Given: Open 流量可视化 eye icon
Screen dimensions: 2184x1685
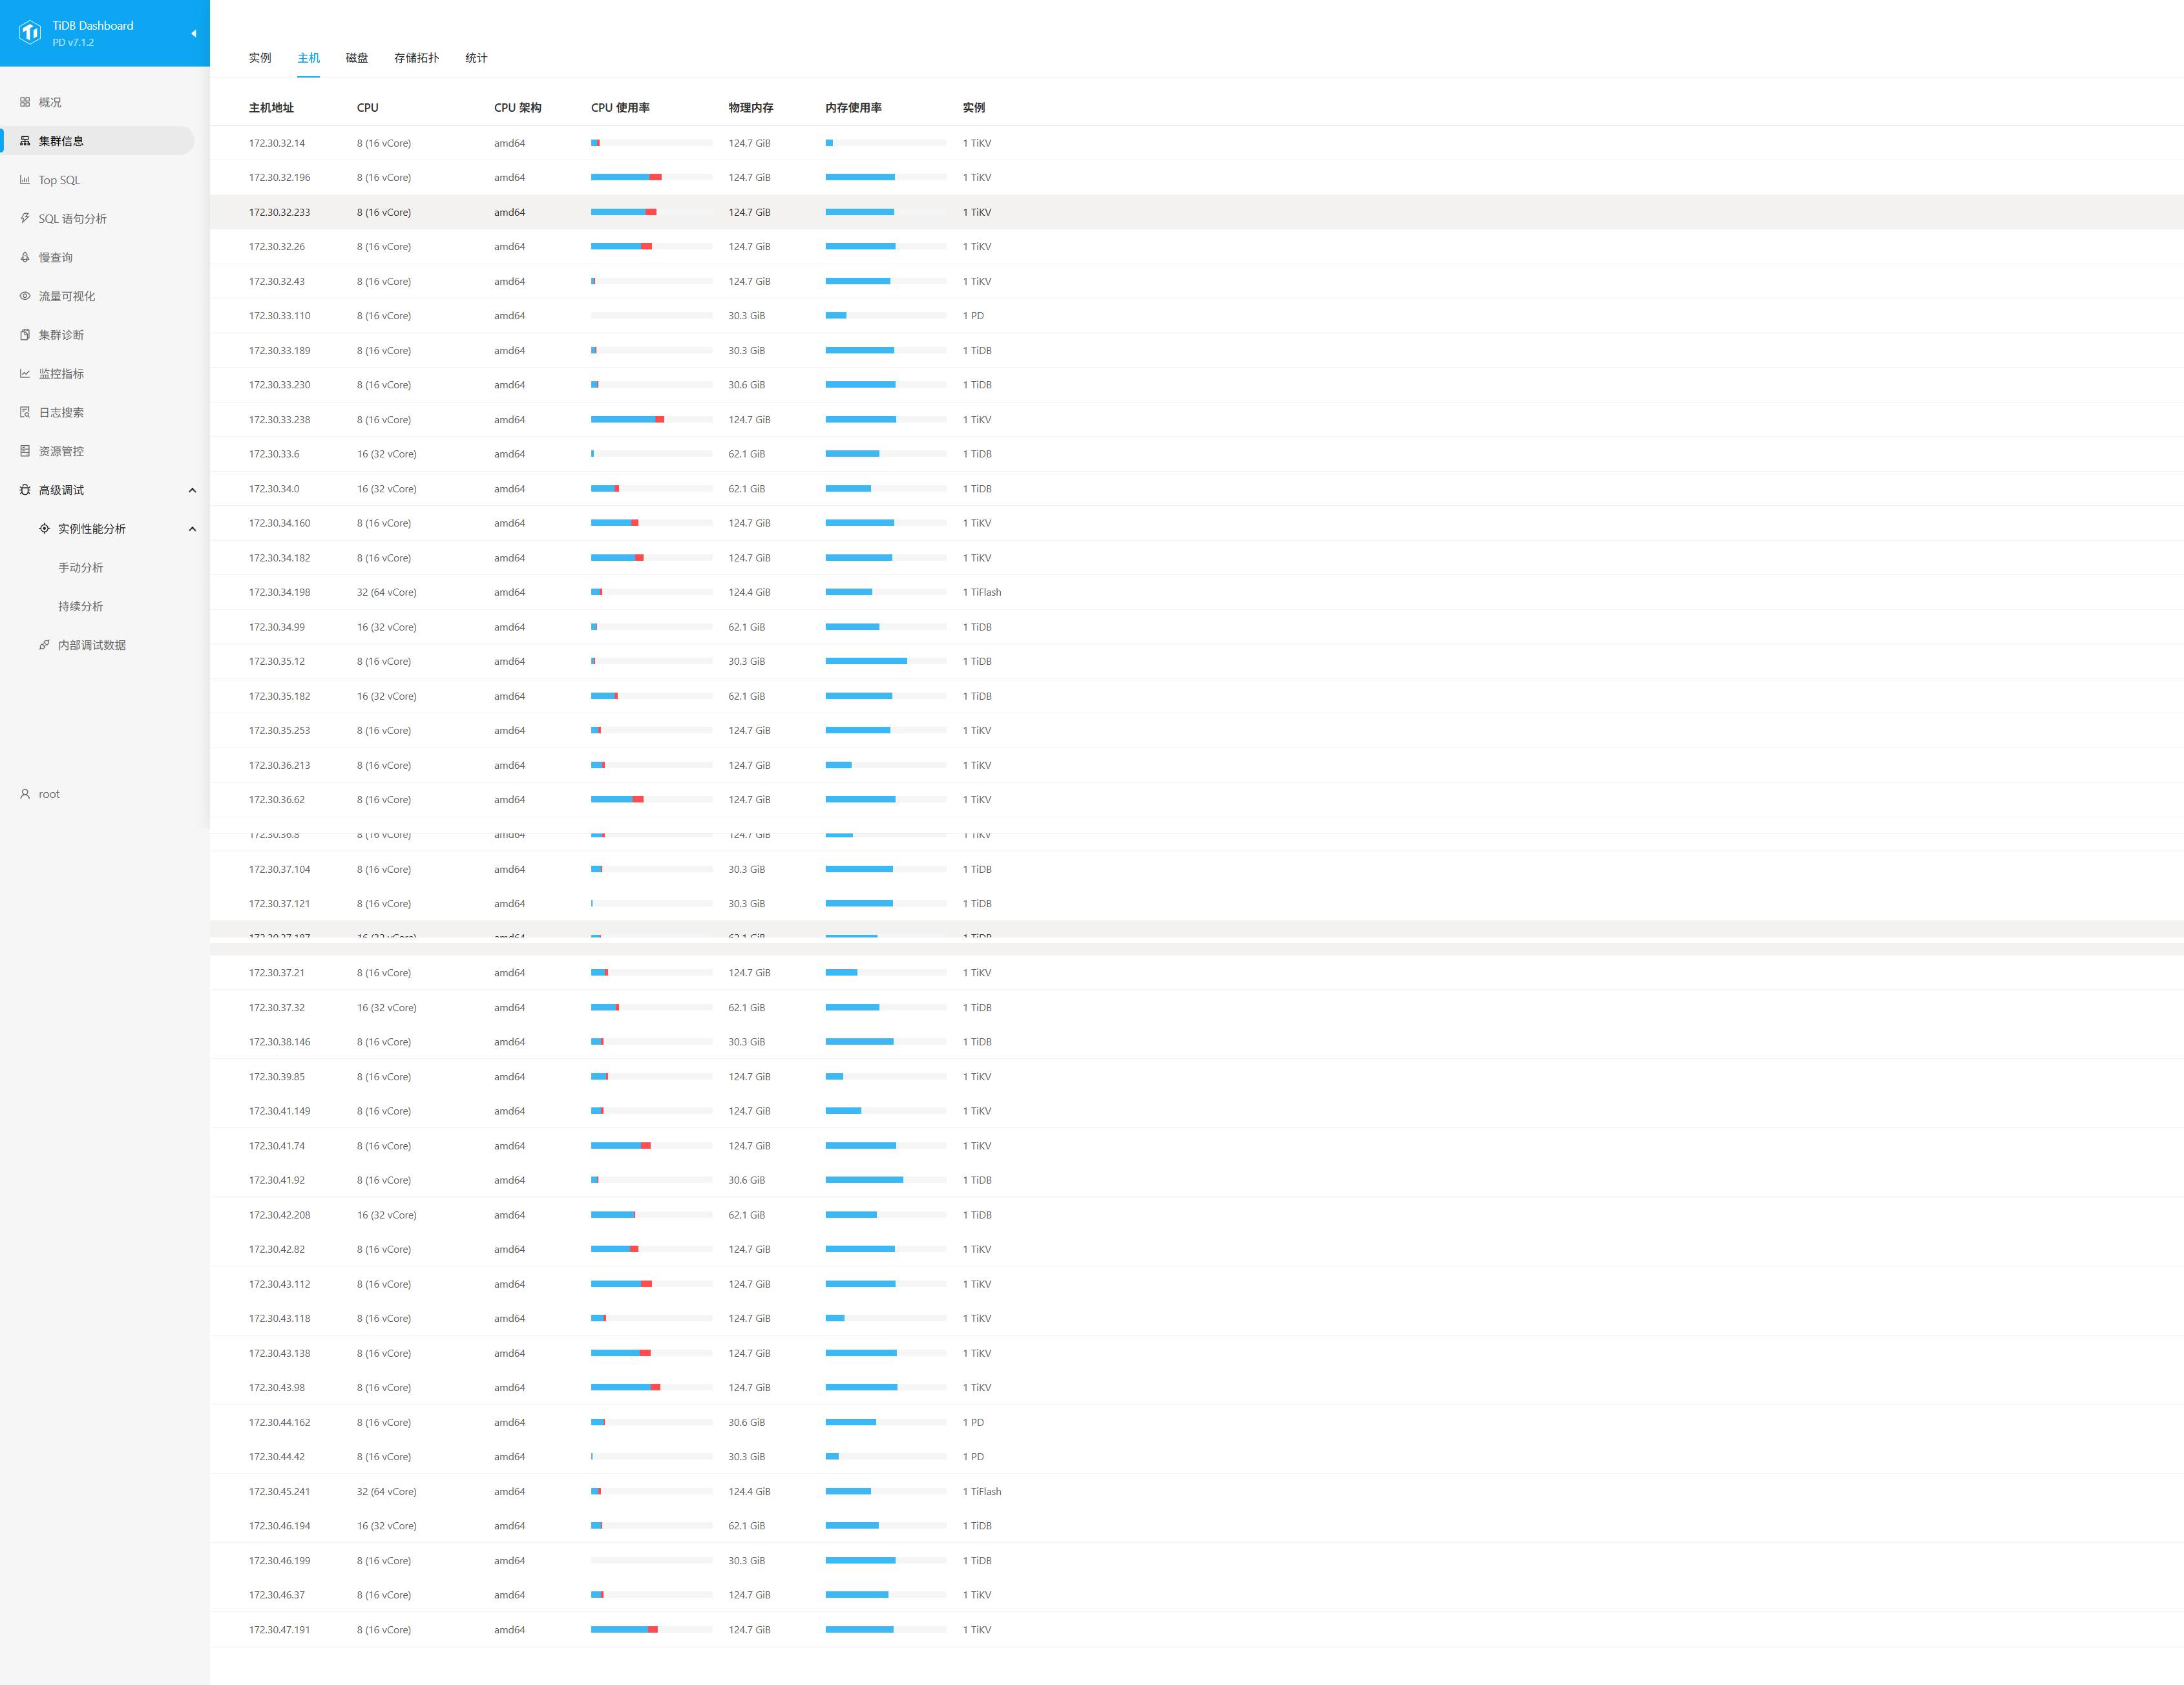Looking at the screenshot, I should 25,296.
